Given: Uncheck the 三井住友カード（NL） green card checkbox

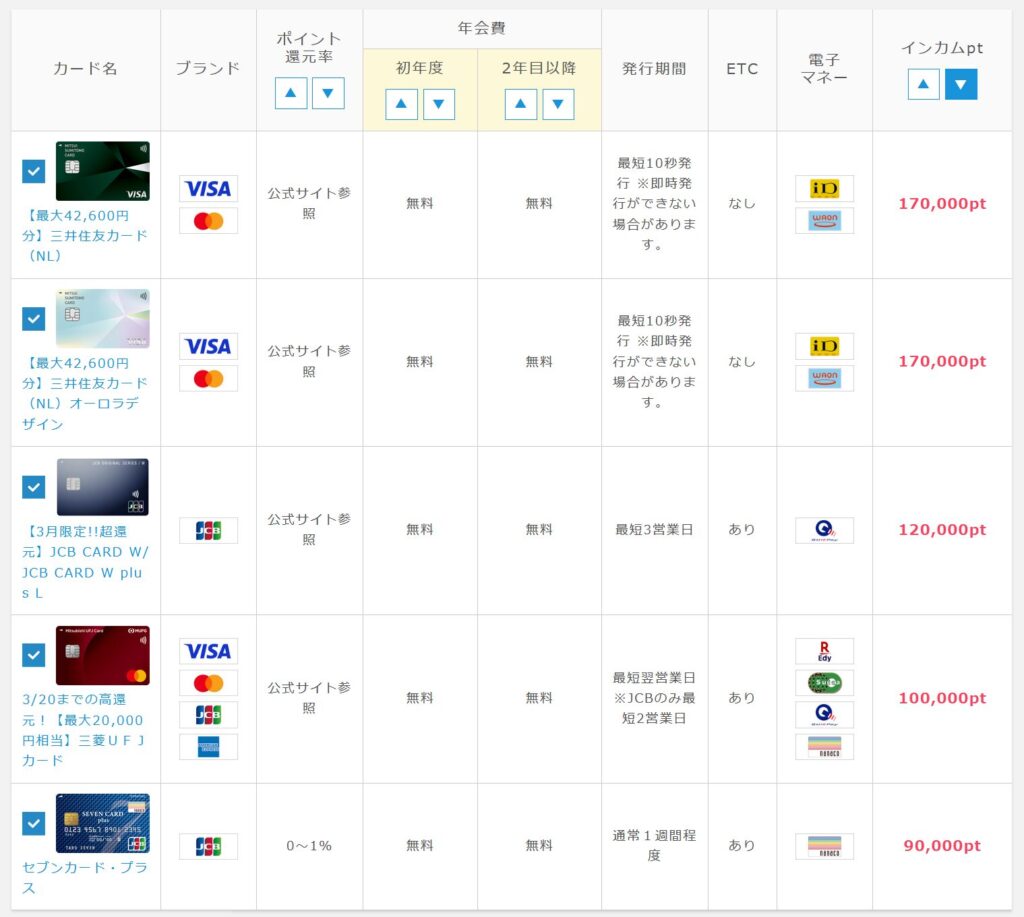Looking at the screenshot, I should (x=34, y=171).
